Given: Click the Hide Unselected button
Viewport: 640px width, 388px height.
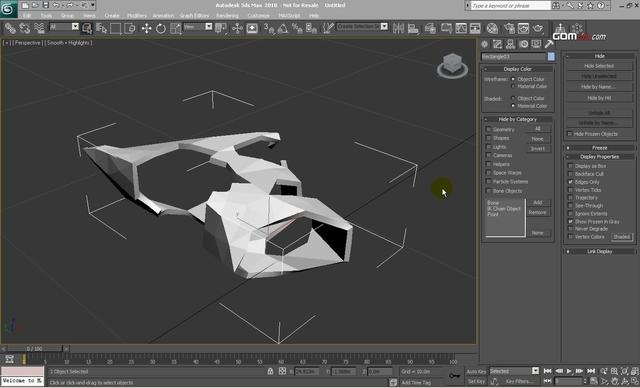Looking at the screenshot, I should (x=599, y=76).
